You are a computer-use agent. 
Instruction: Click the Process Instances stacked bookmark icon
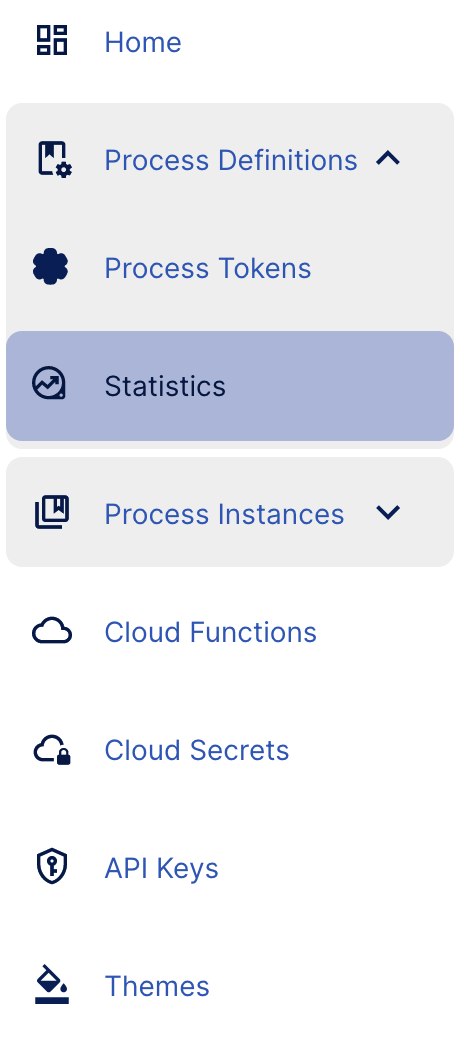(52, 512)
